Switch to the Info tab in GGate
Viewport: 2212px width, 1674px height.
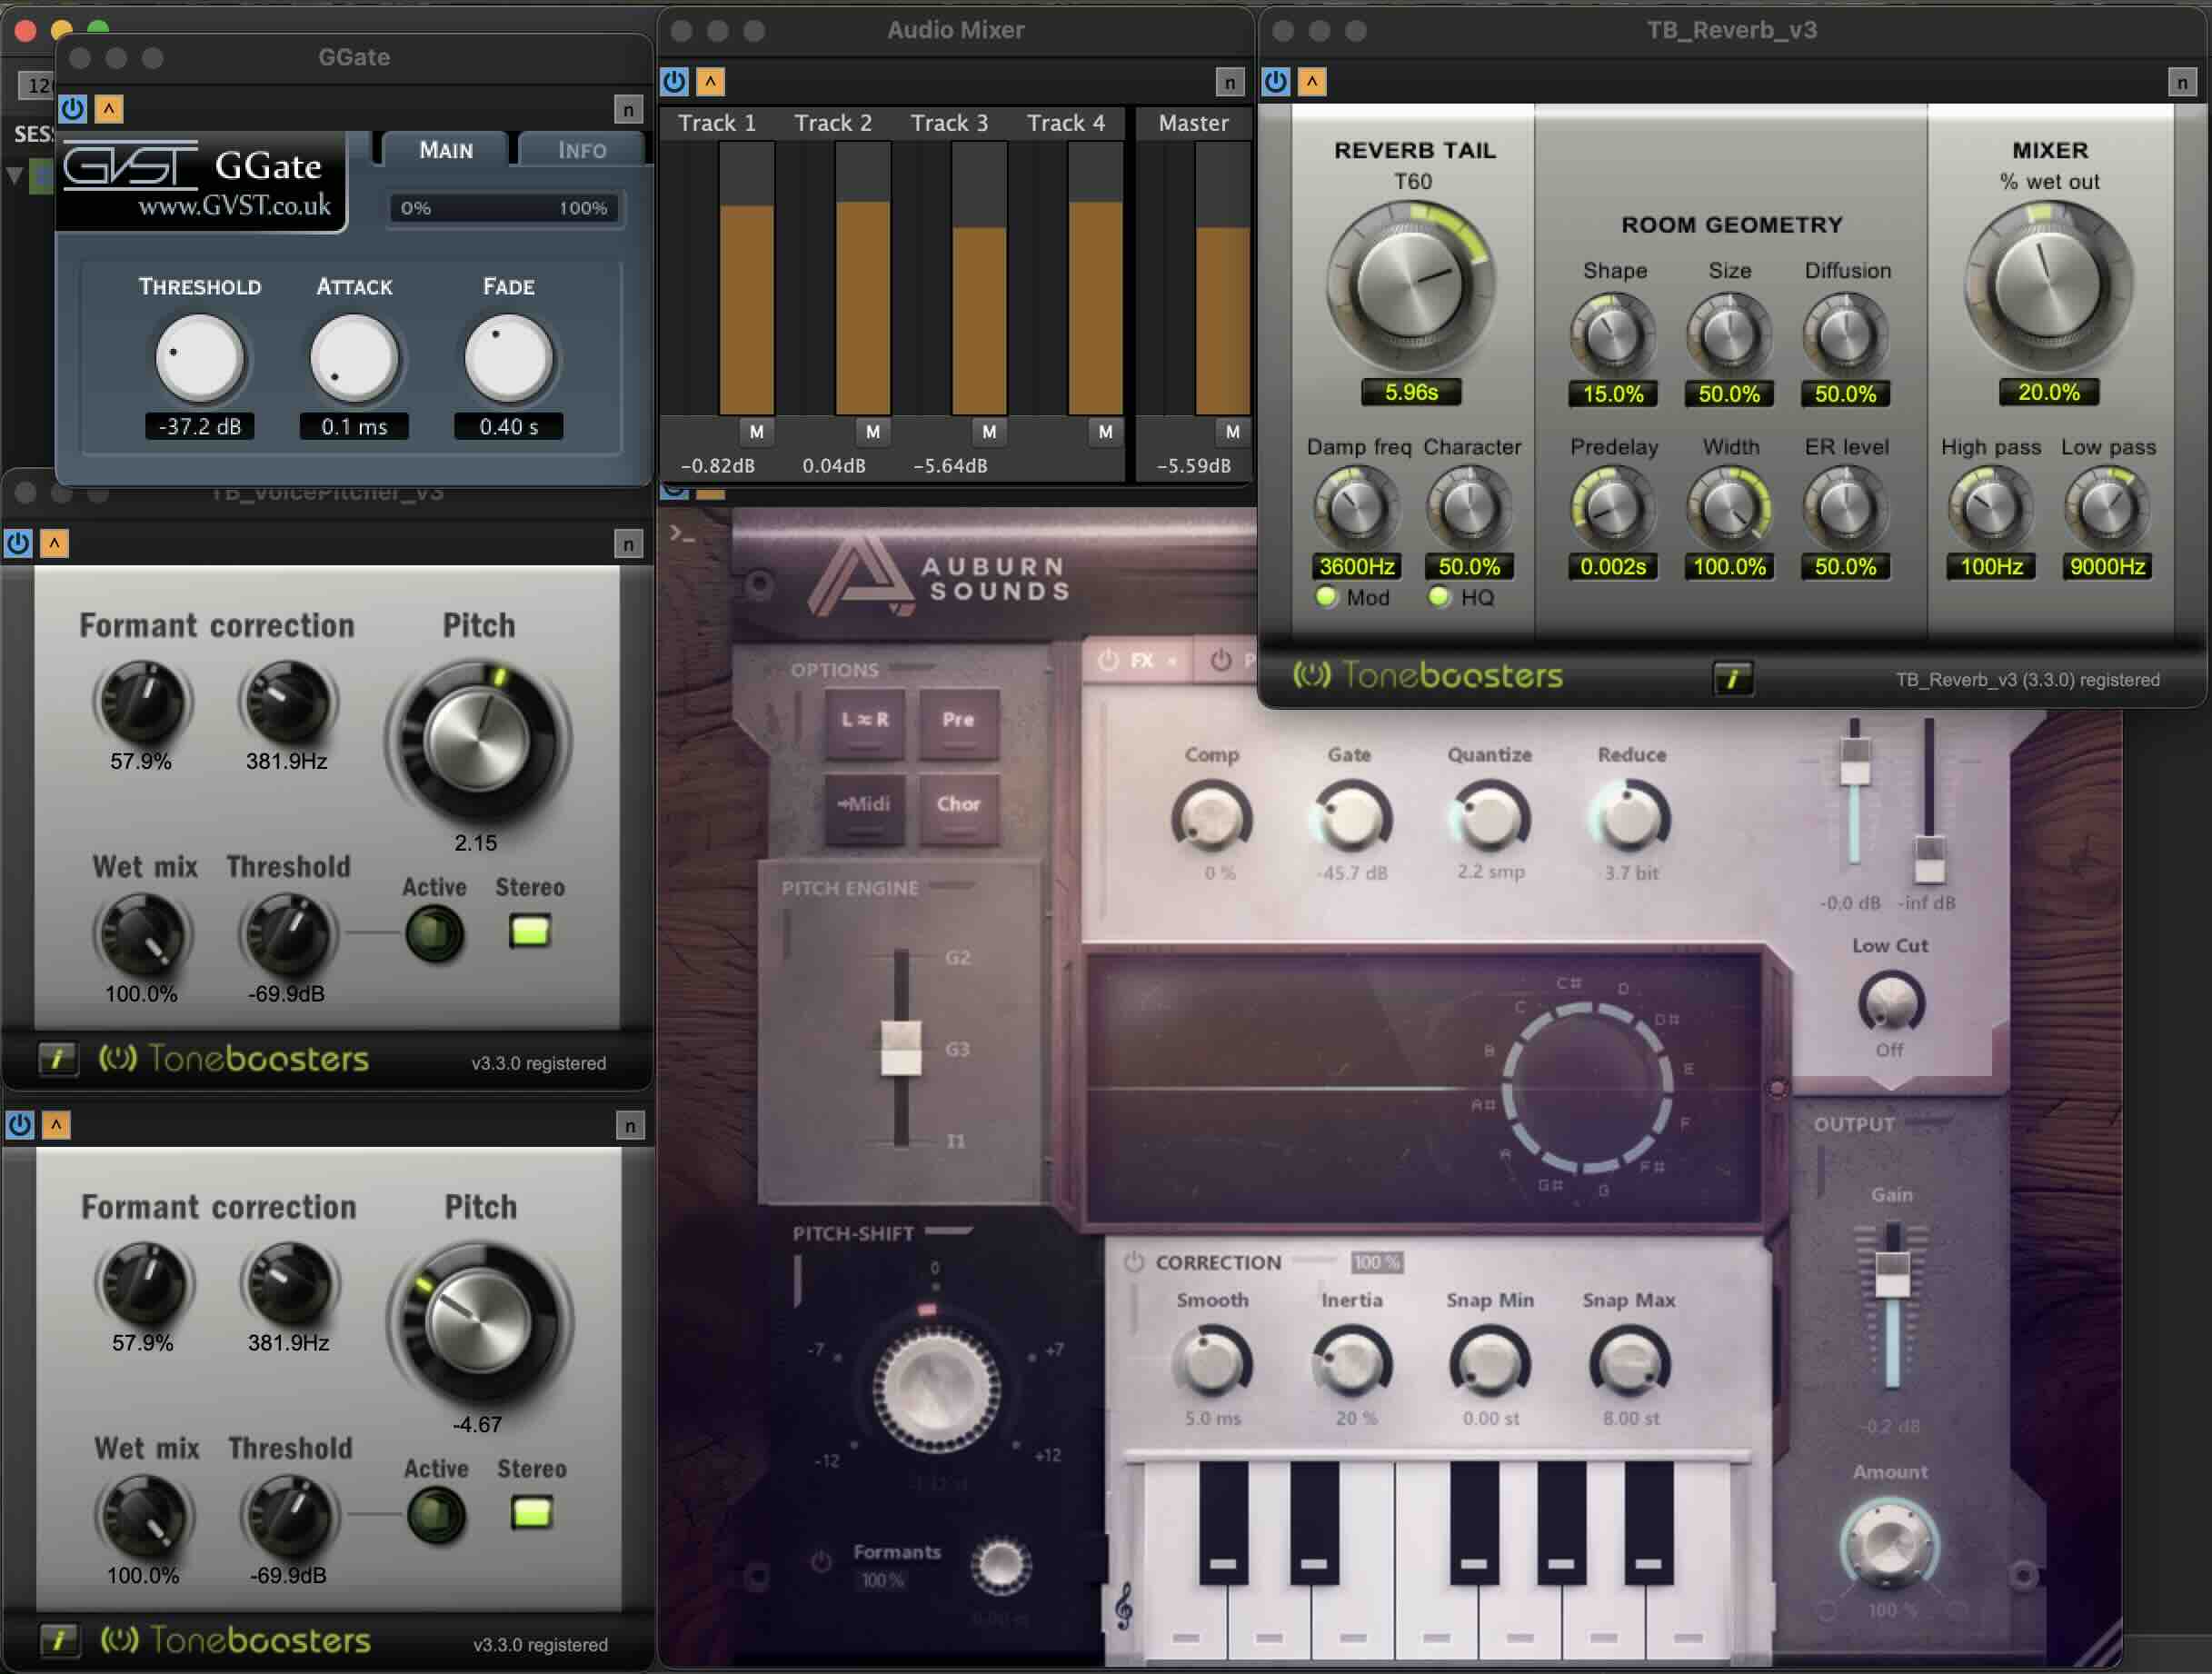[x=581, y=150]
